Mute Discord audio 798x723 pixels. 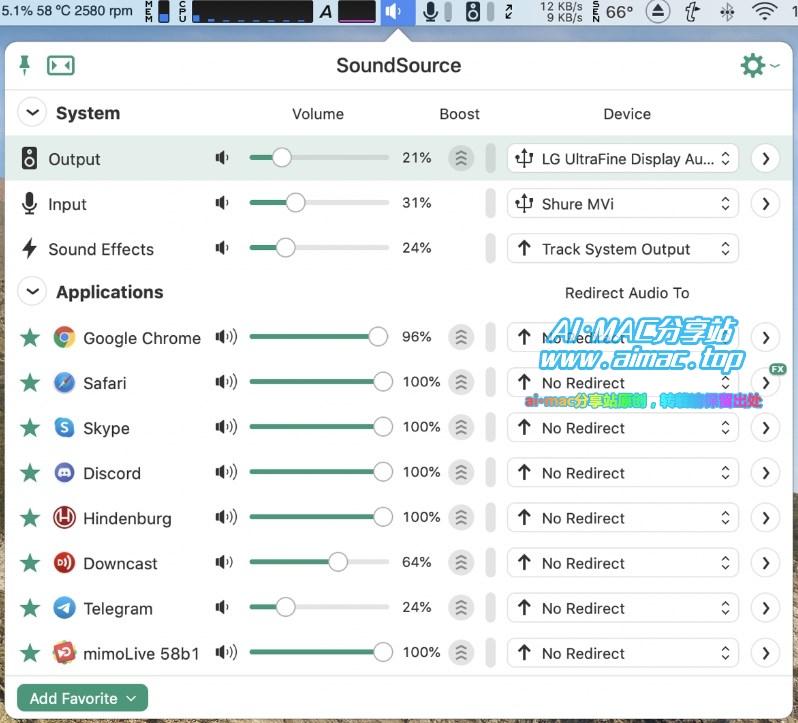226,472
